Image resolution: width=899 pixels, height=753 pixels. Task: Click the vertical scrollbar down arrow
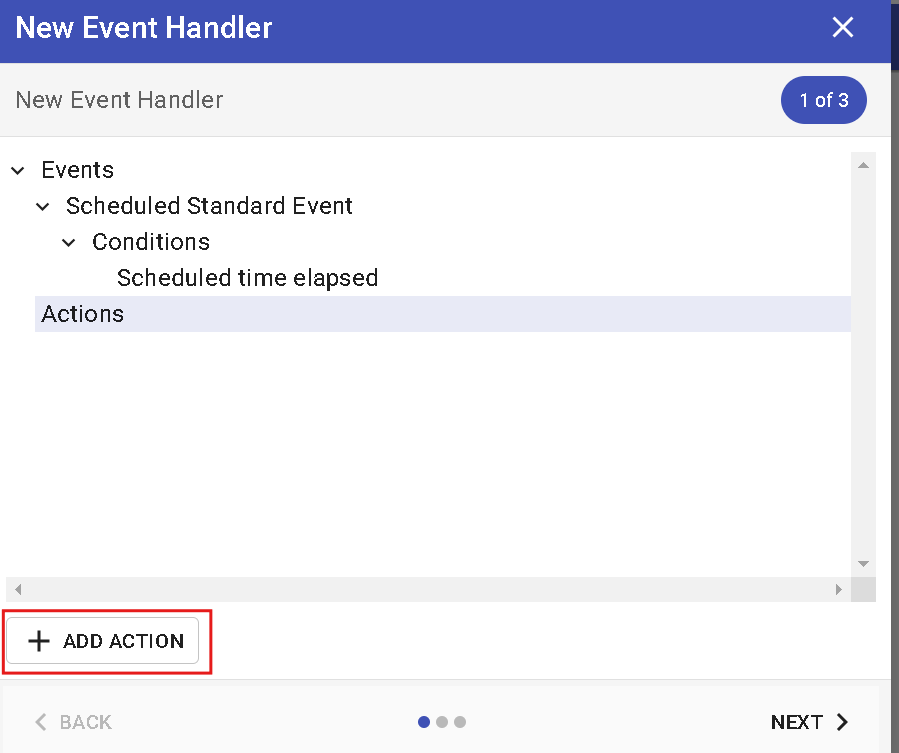[864, 564]
